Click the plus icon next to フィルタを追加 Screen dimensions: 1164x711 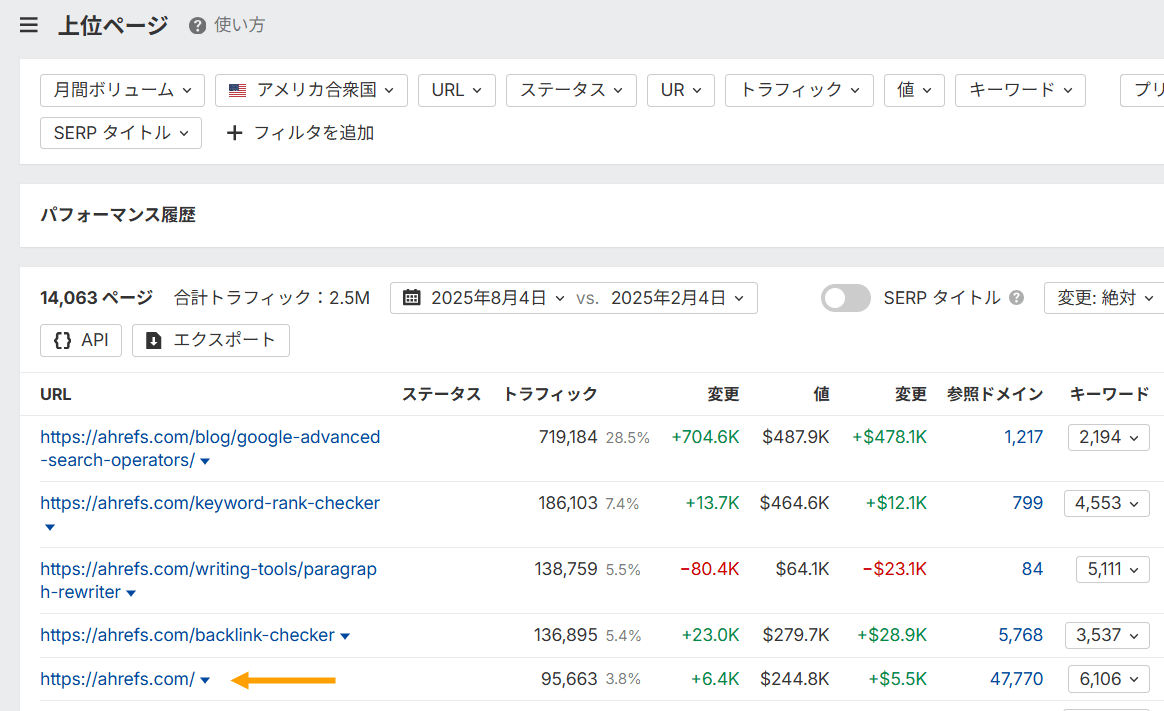pyautogui.click(x=234, y=132)
